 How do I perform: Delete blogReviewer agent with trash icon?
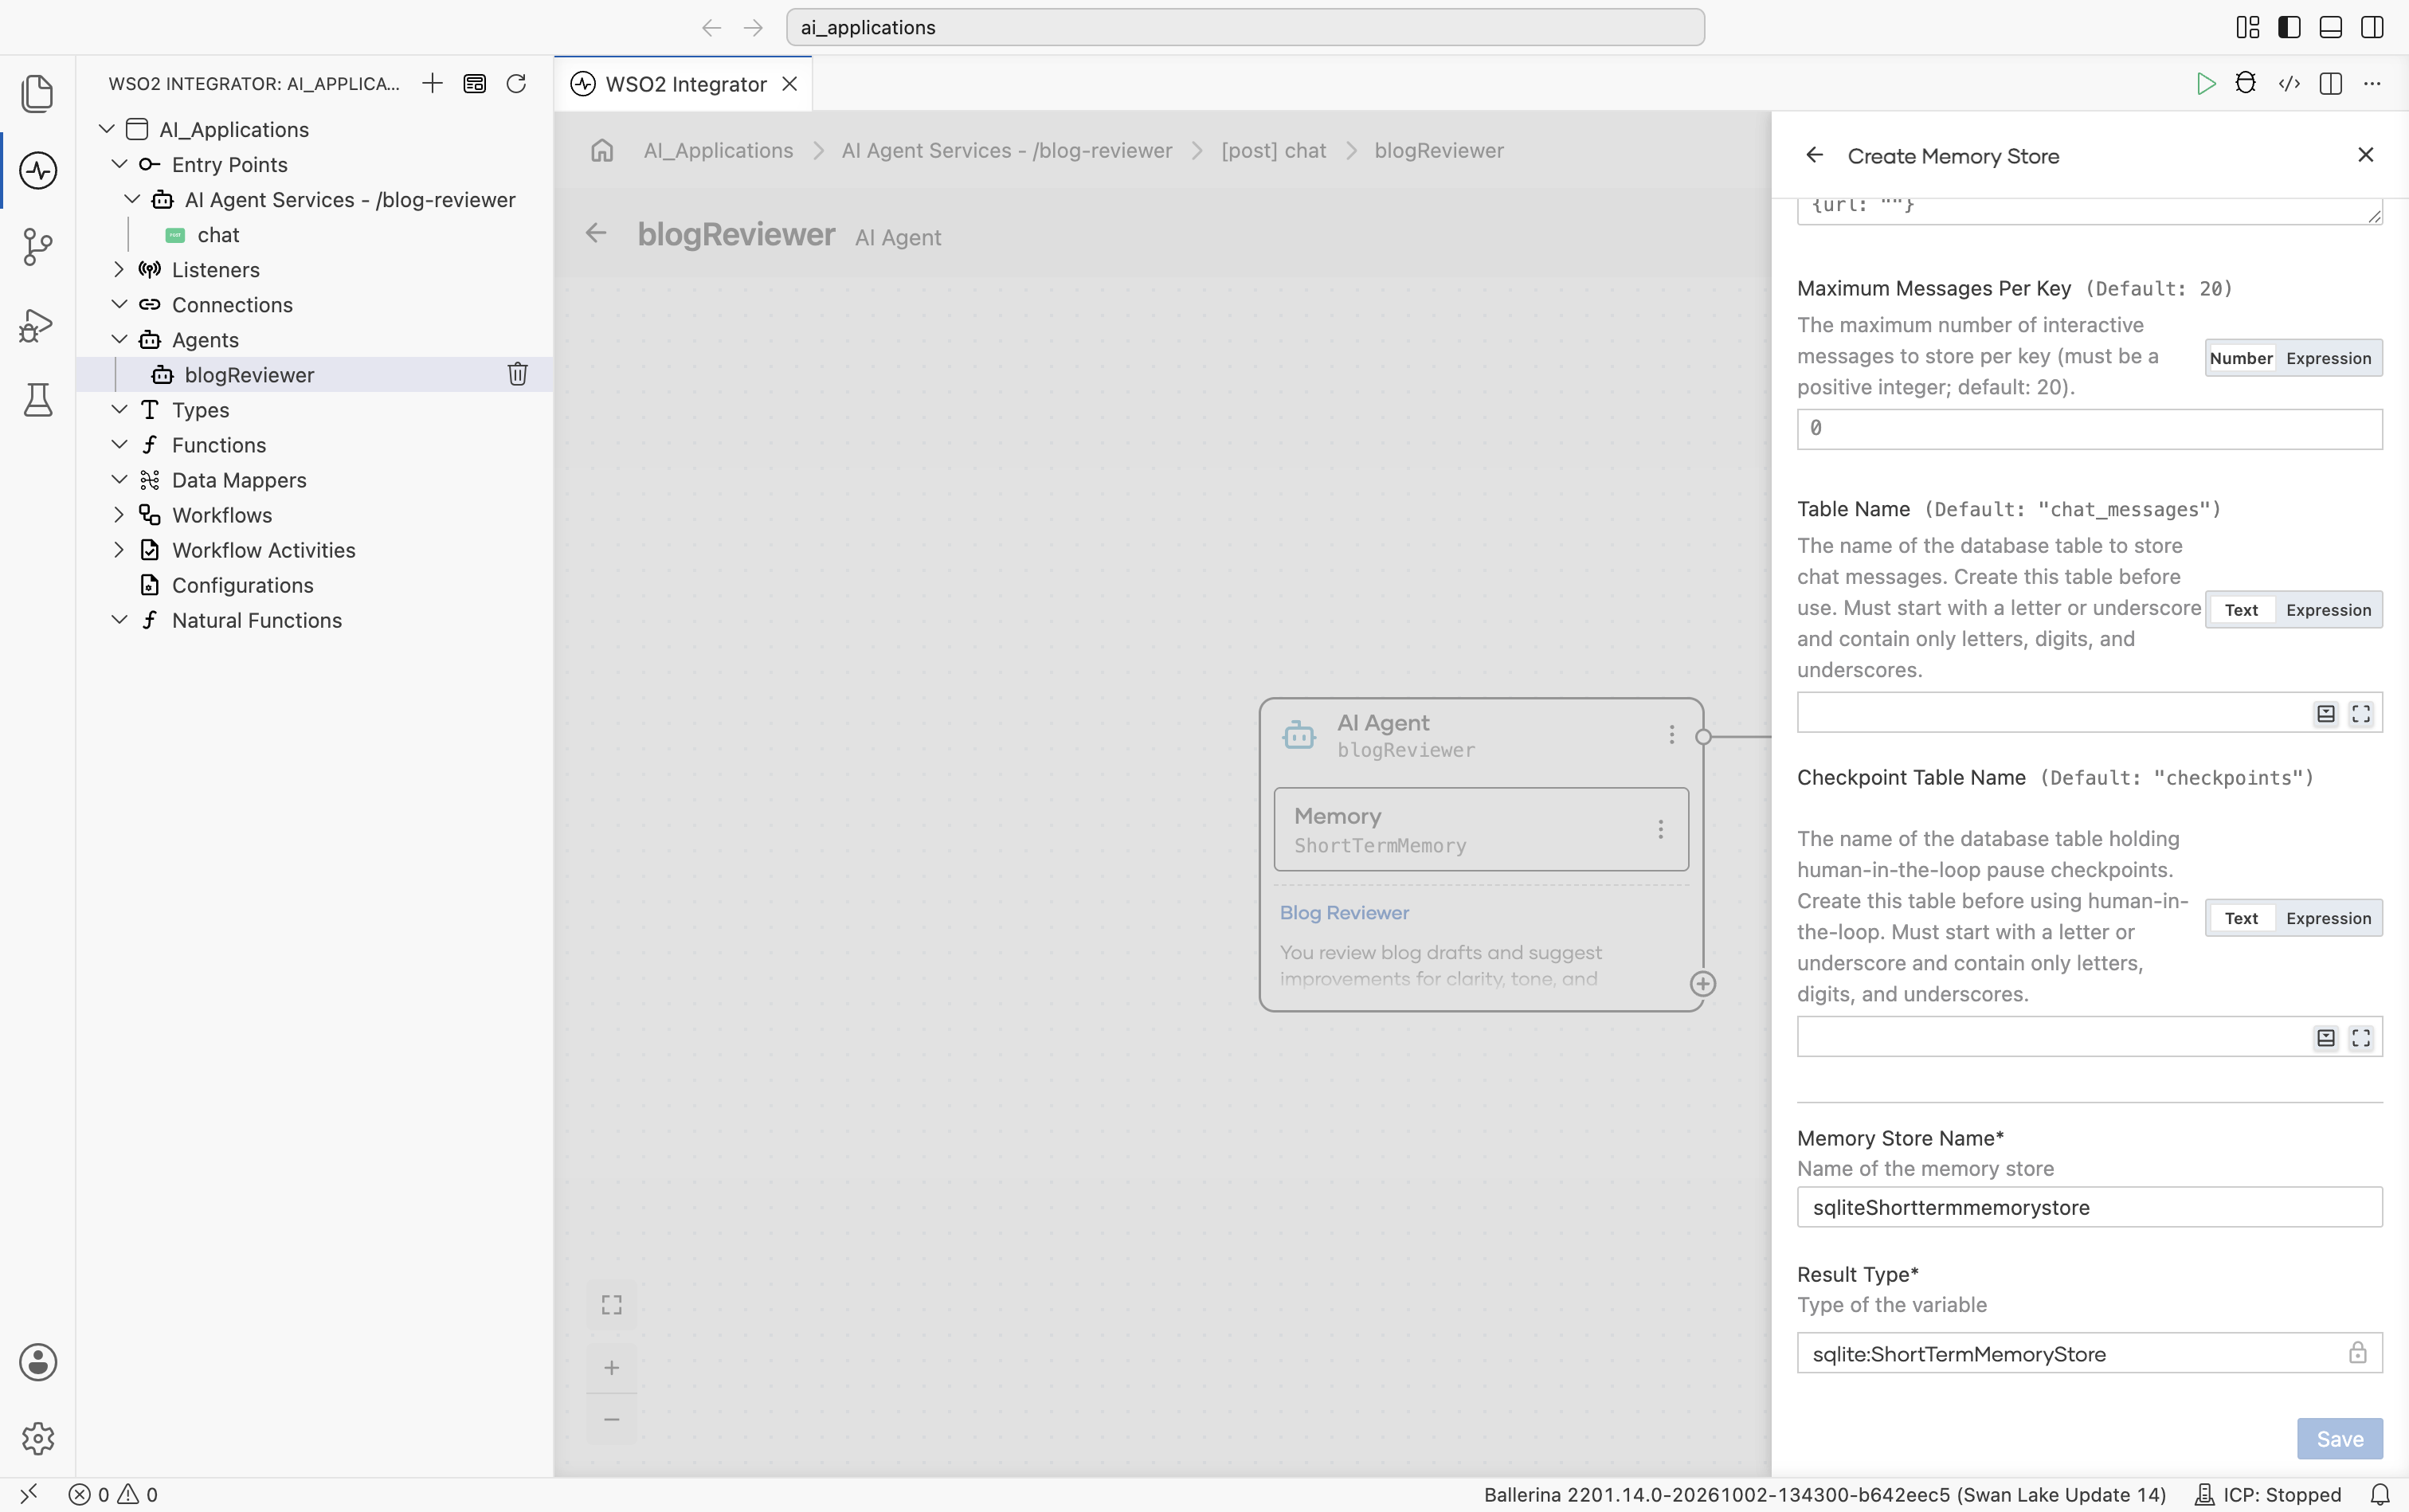click(517, 374)
